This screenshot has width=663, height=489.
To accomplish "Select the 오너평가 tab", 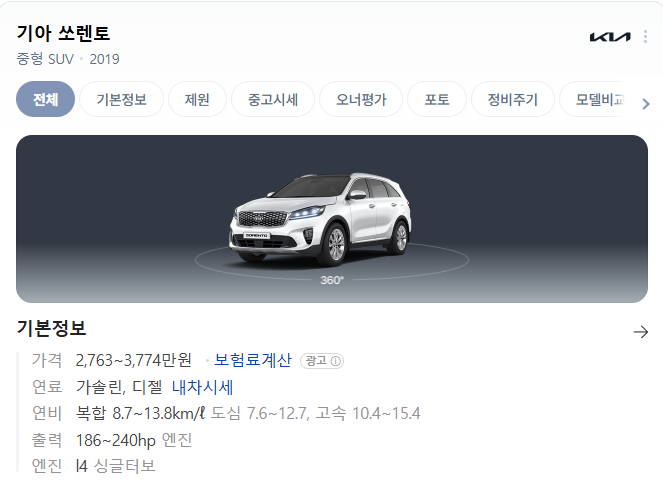I will click(x=361, y=99).
